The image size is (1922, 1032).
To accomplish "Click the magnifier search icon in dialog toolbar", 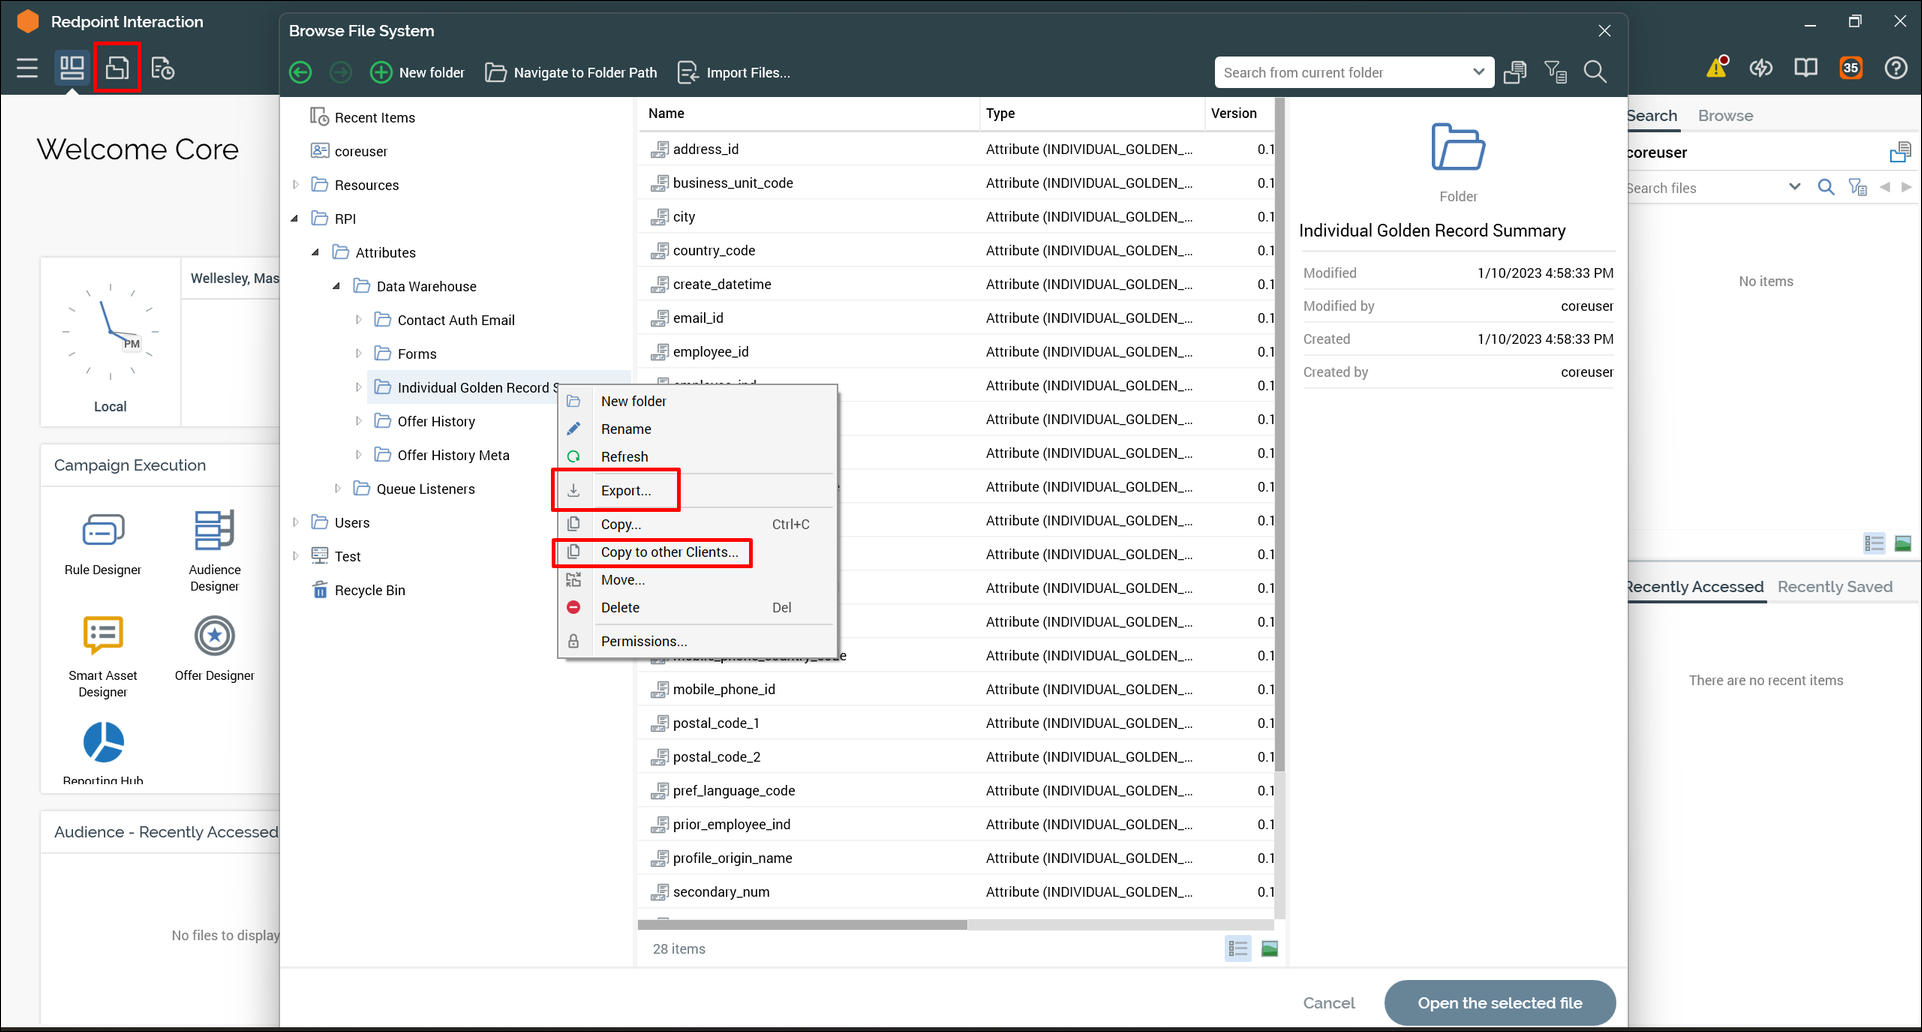I will [x=1595, y=72].
